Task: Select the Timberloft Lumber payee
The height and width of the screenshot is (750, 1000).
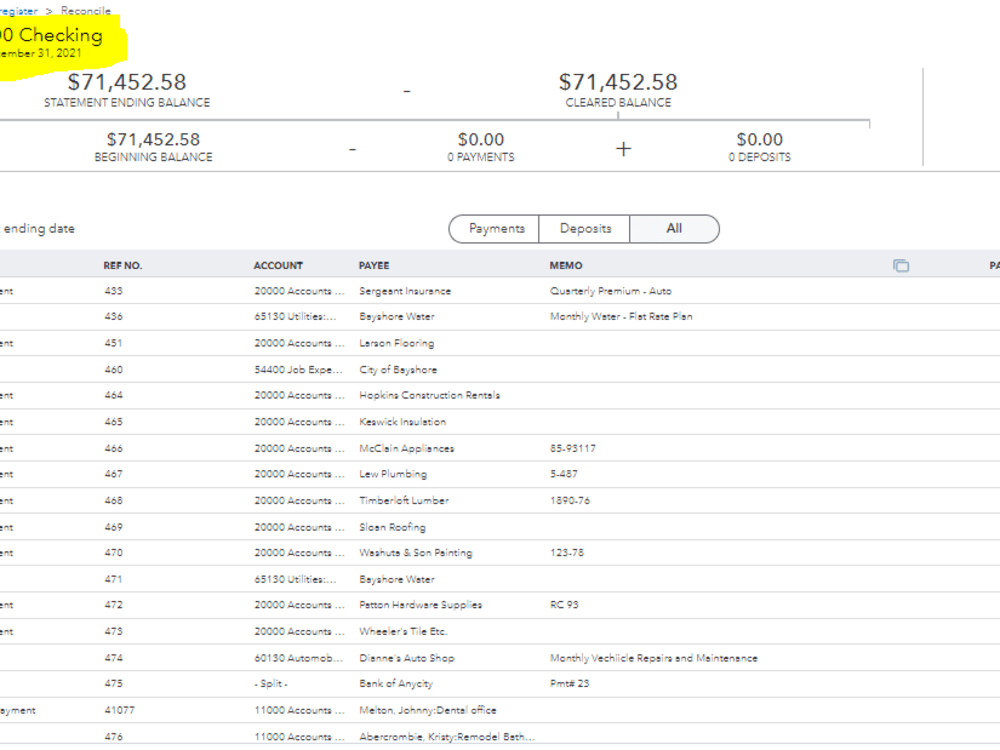Action: tap(404, 501)
